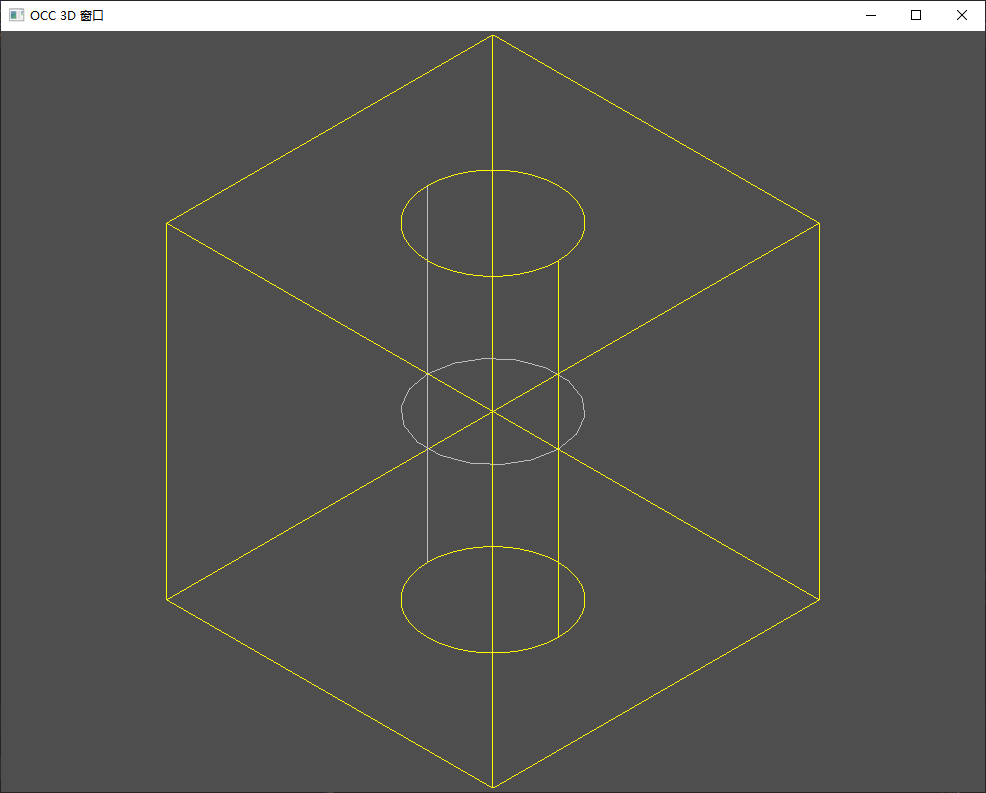Click the 'OCC 3D 窗口' title text
986x793 pixels.
[67, 16]
